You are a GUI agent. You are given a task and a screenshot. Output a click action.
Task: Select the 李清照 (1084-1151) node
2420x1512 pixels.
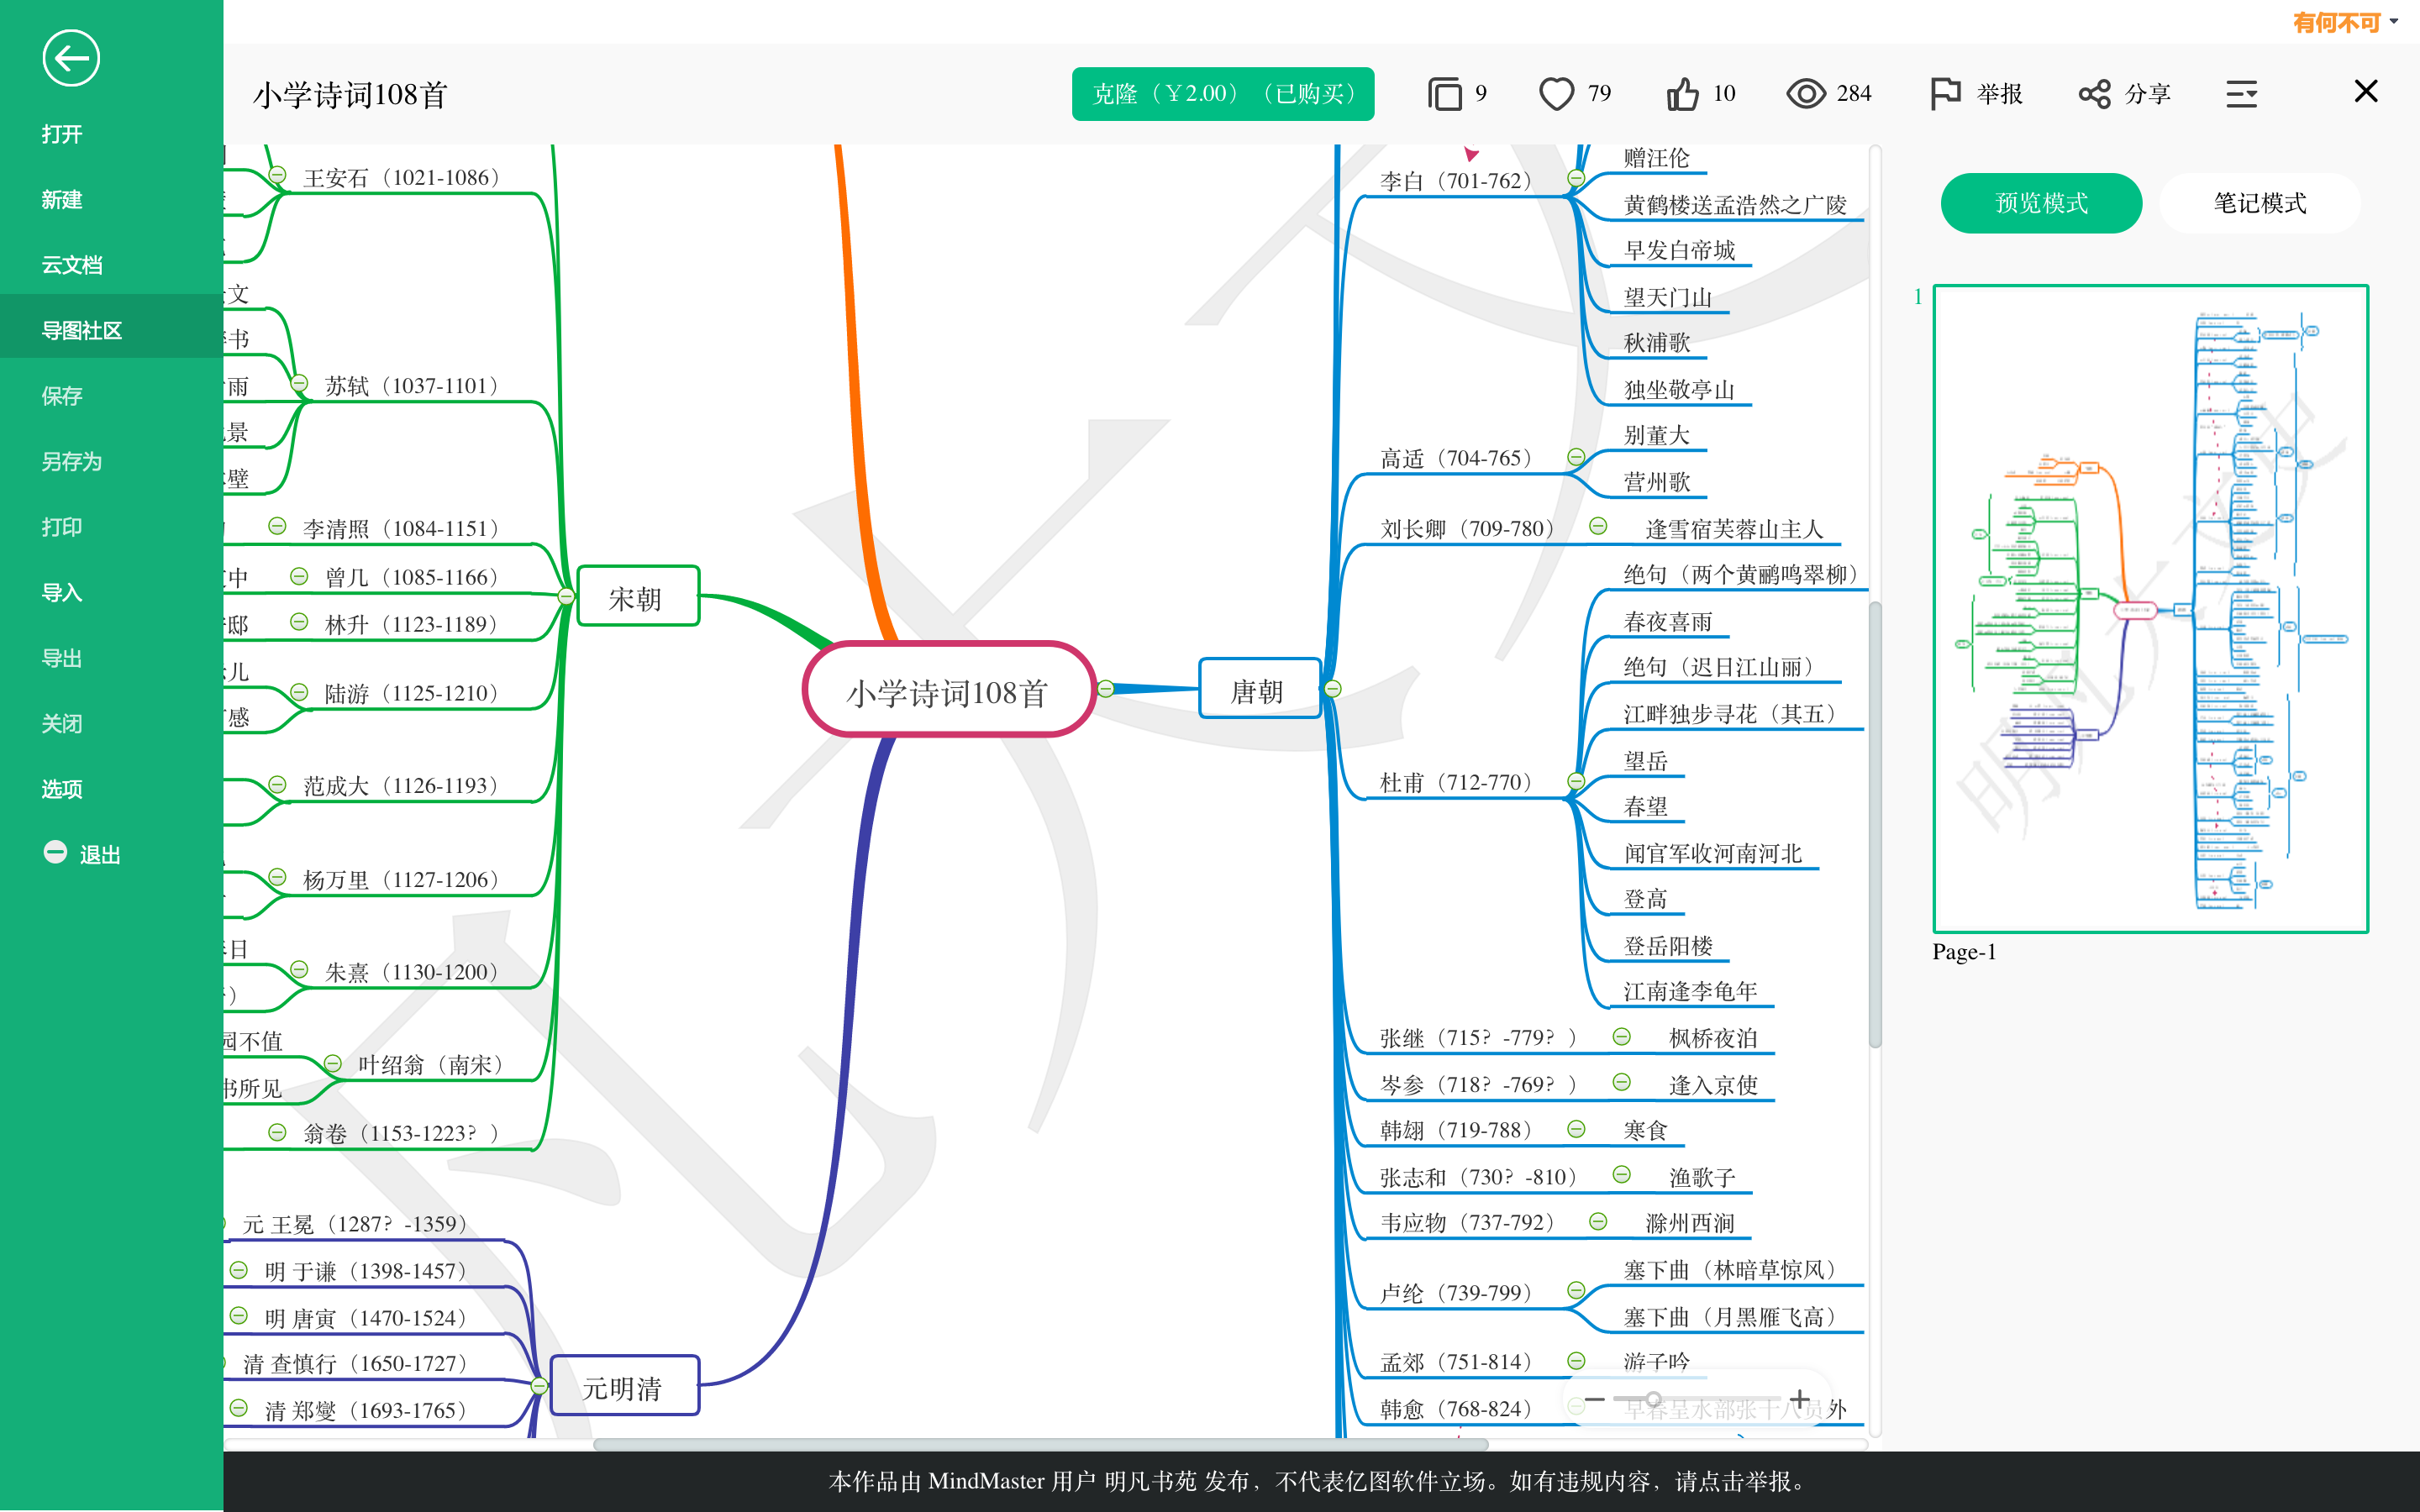click(401, 528)
